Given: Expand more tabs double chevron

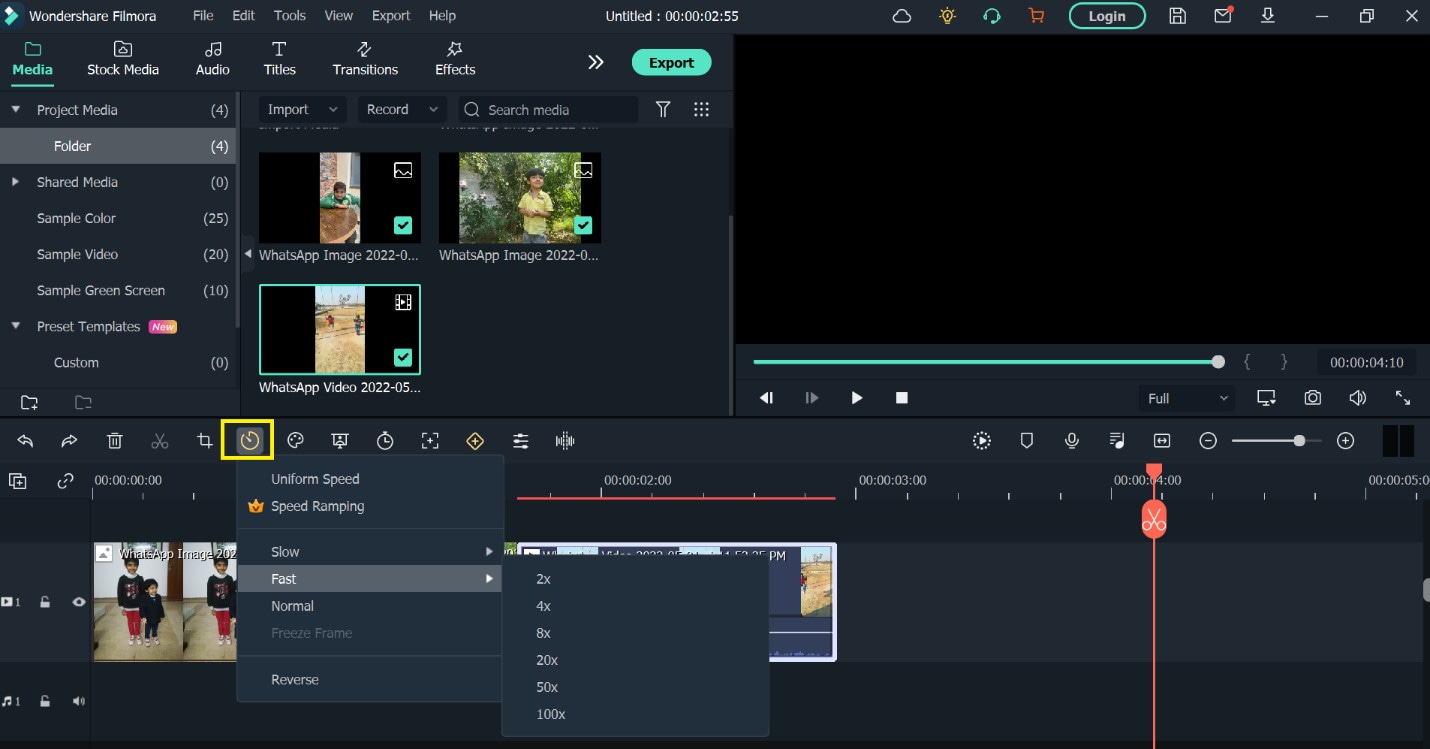Looking at the screenshot, I should click(x=596, y=62).
